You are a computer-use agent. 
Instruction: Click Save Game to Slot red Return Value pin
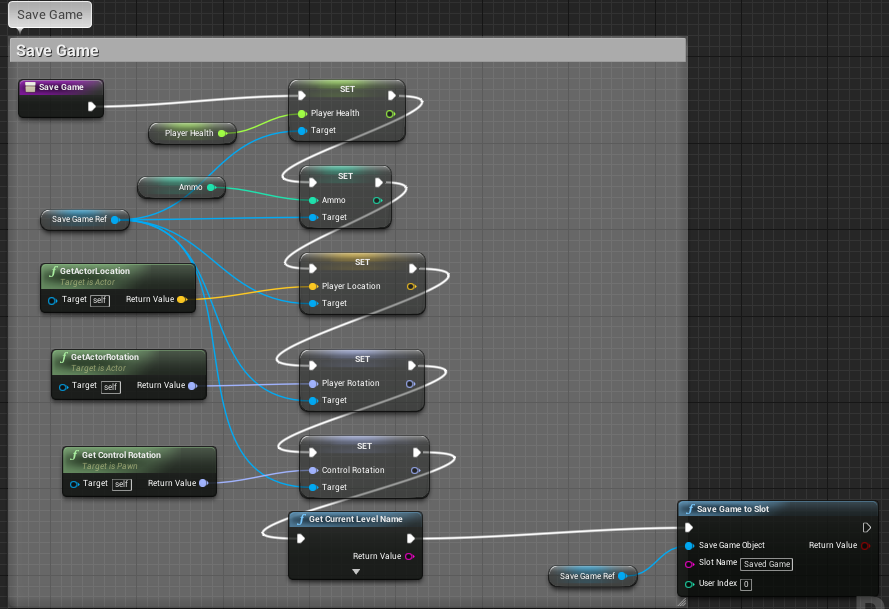tap(866, 546)
